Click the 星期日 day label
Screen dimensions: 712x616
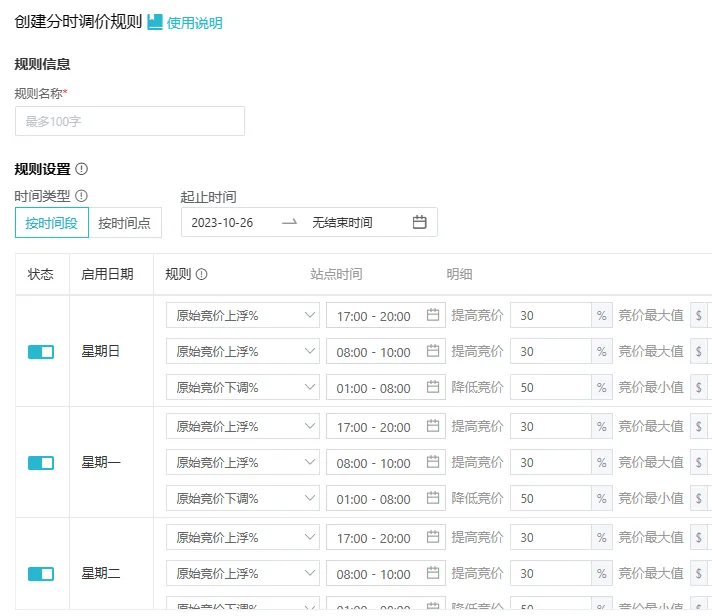[100, 351]
